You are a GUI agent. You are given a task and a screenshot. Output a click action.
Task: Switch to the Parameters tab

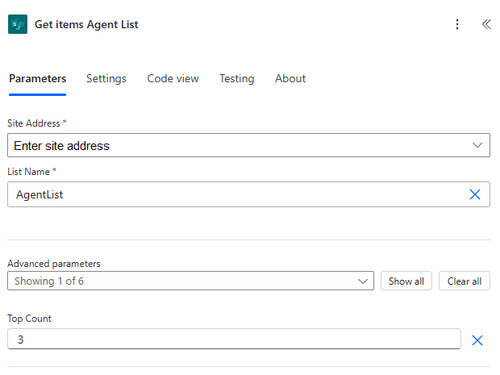[37, 79]
